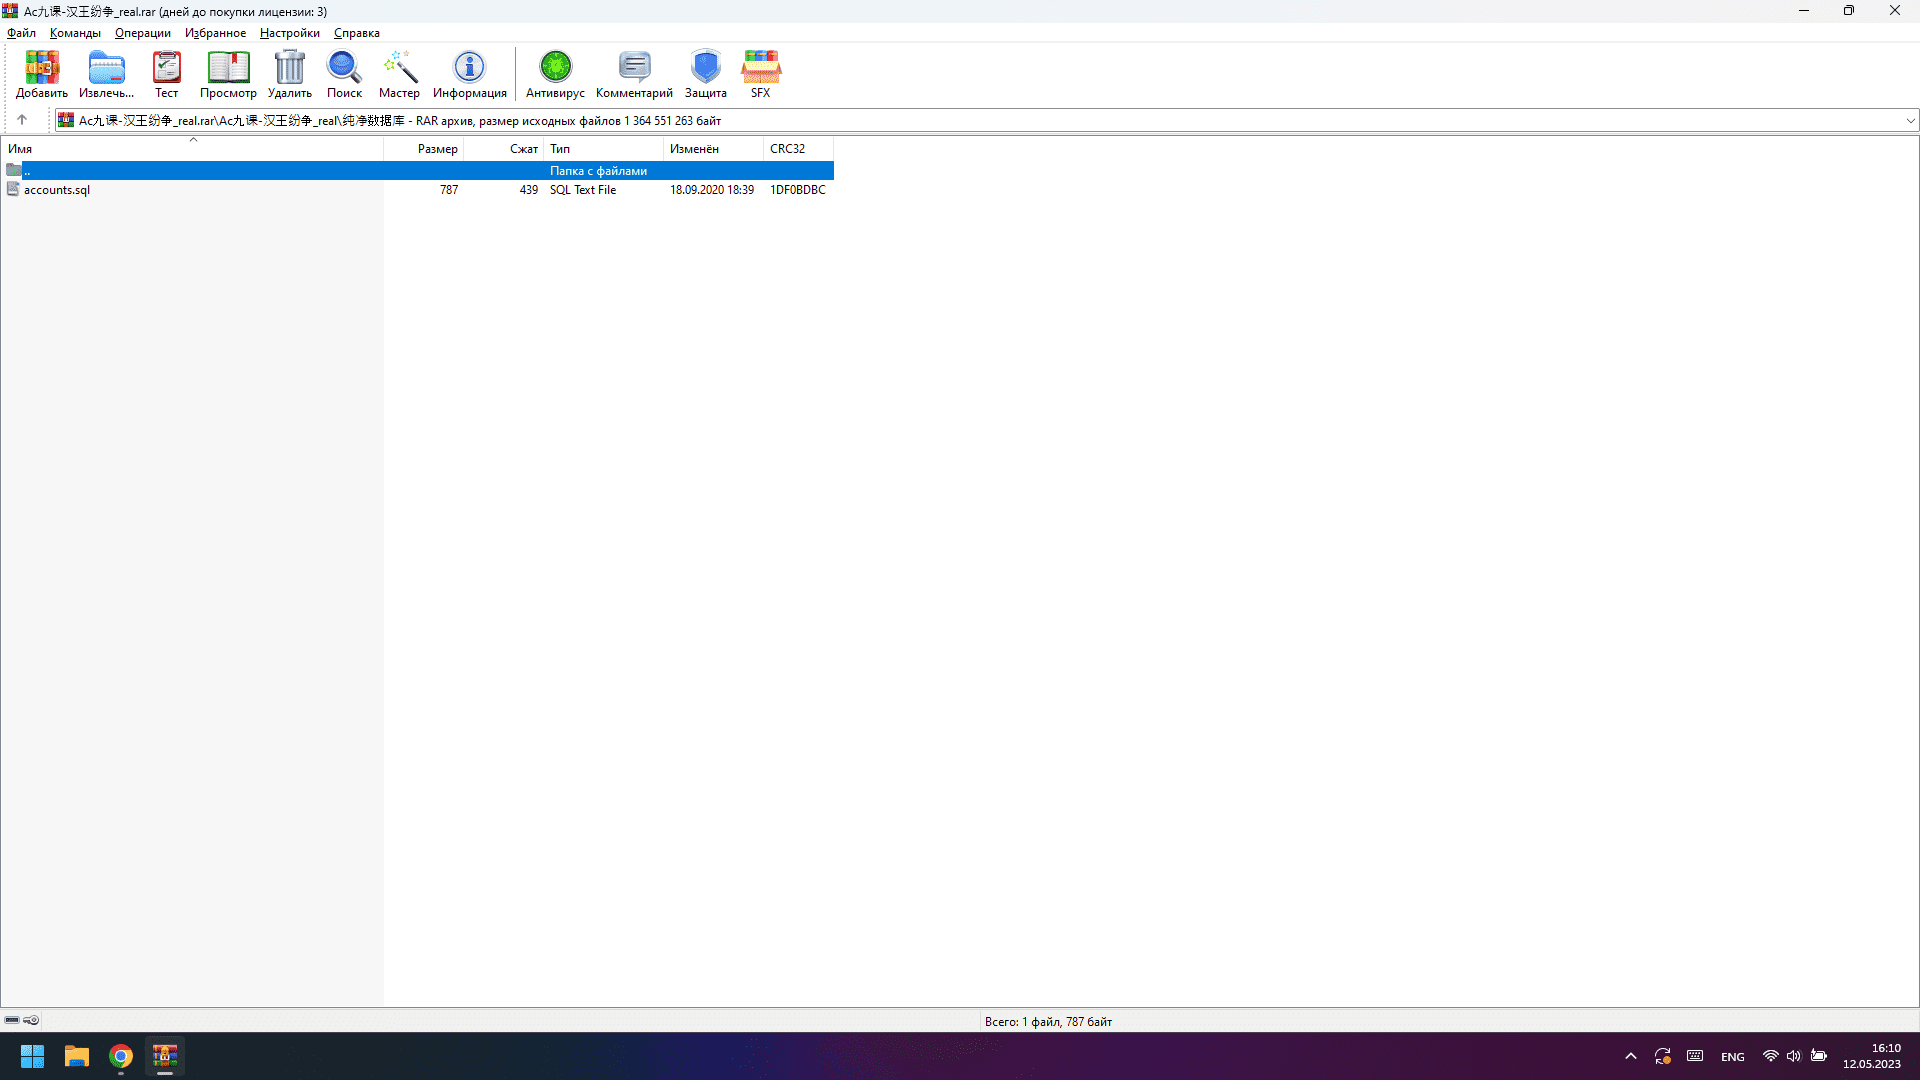Navigate up one folder level
The height and width of the screenshot is (1080, 1920).
[21, 120]
